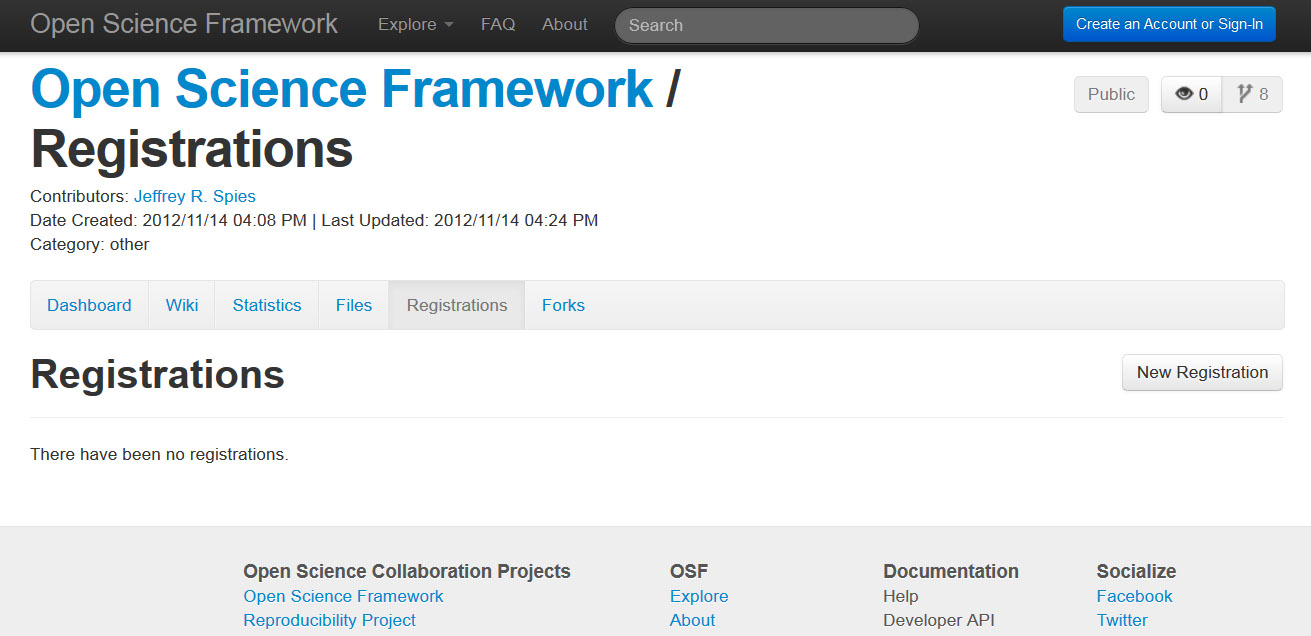1311x636 pixels.
Task: Click the New Registration button
Action: [1202, 372]
